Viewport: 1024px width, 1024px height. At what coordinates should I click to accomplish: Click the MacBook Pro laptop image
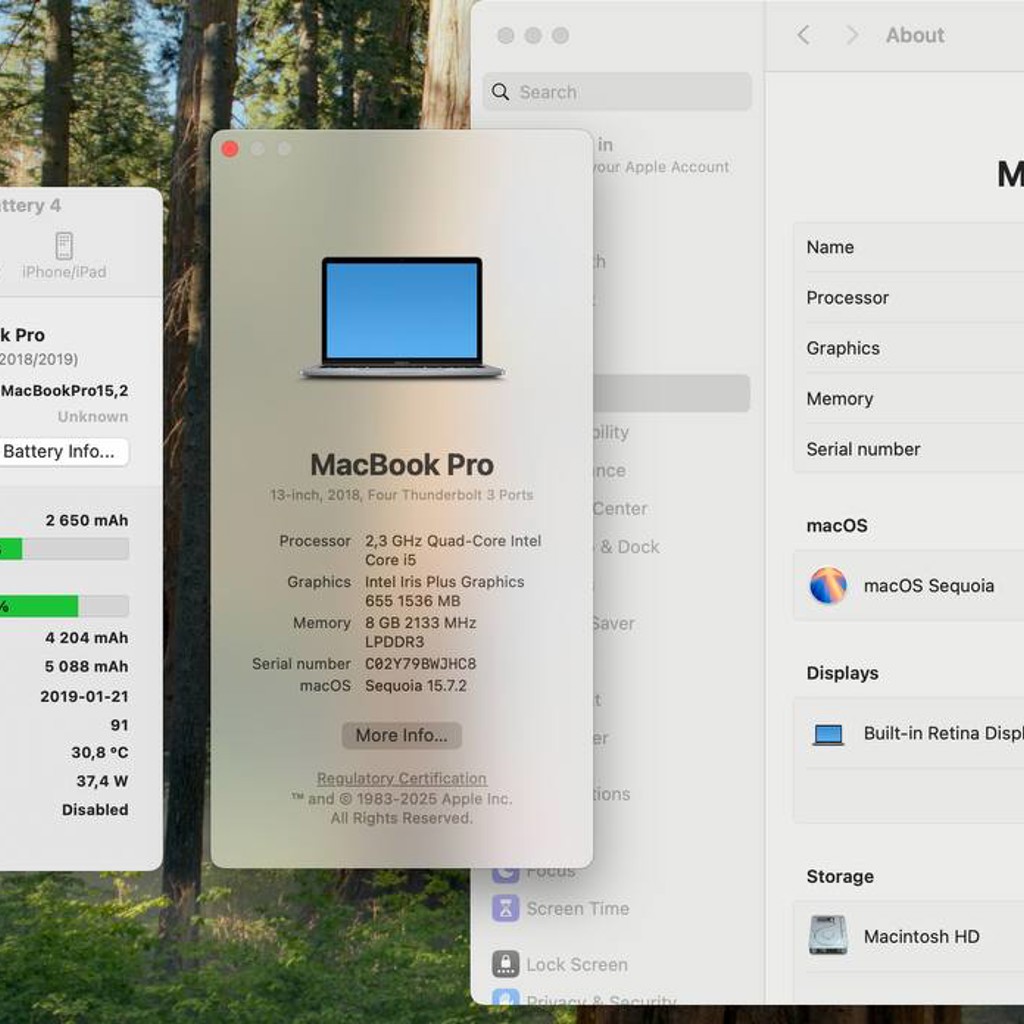pyautogui.click(x=402, y=318)
